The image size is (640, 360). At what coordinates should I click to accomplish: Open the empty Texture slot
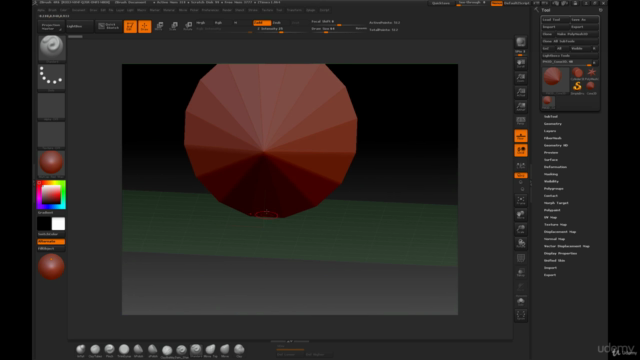click(x=51, y=135)
